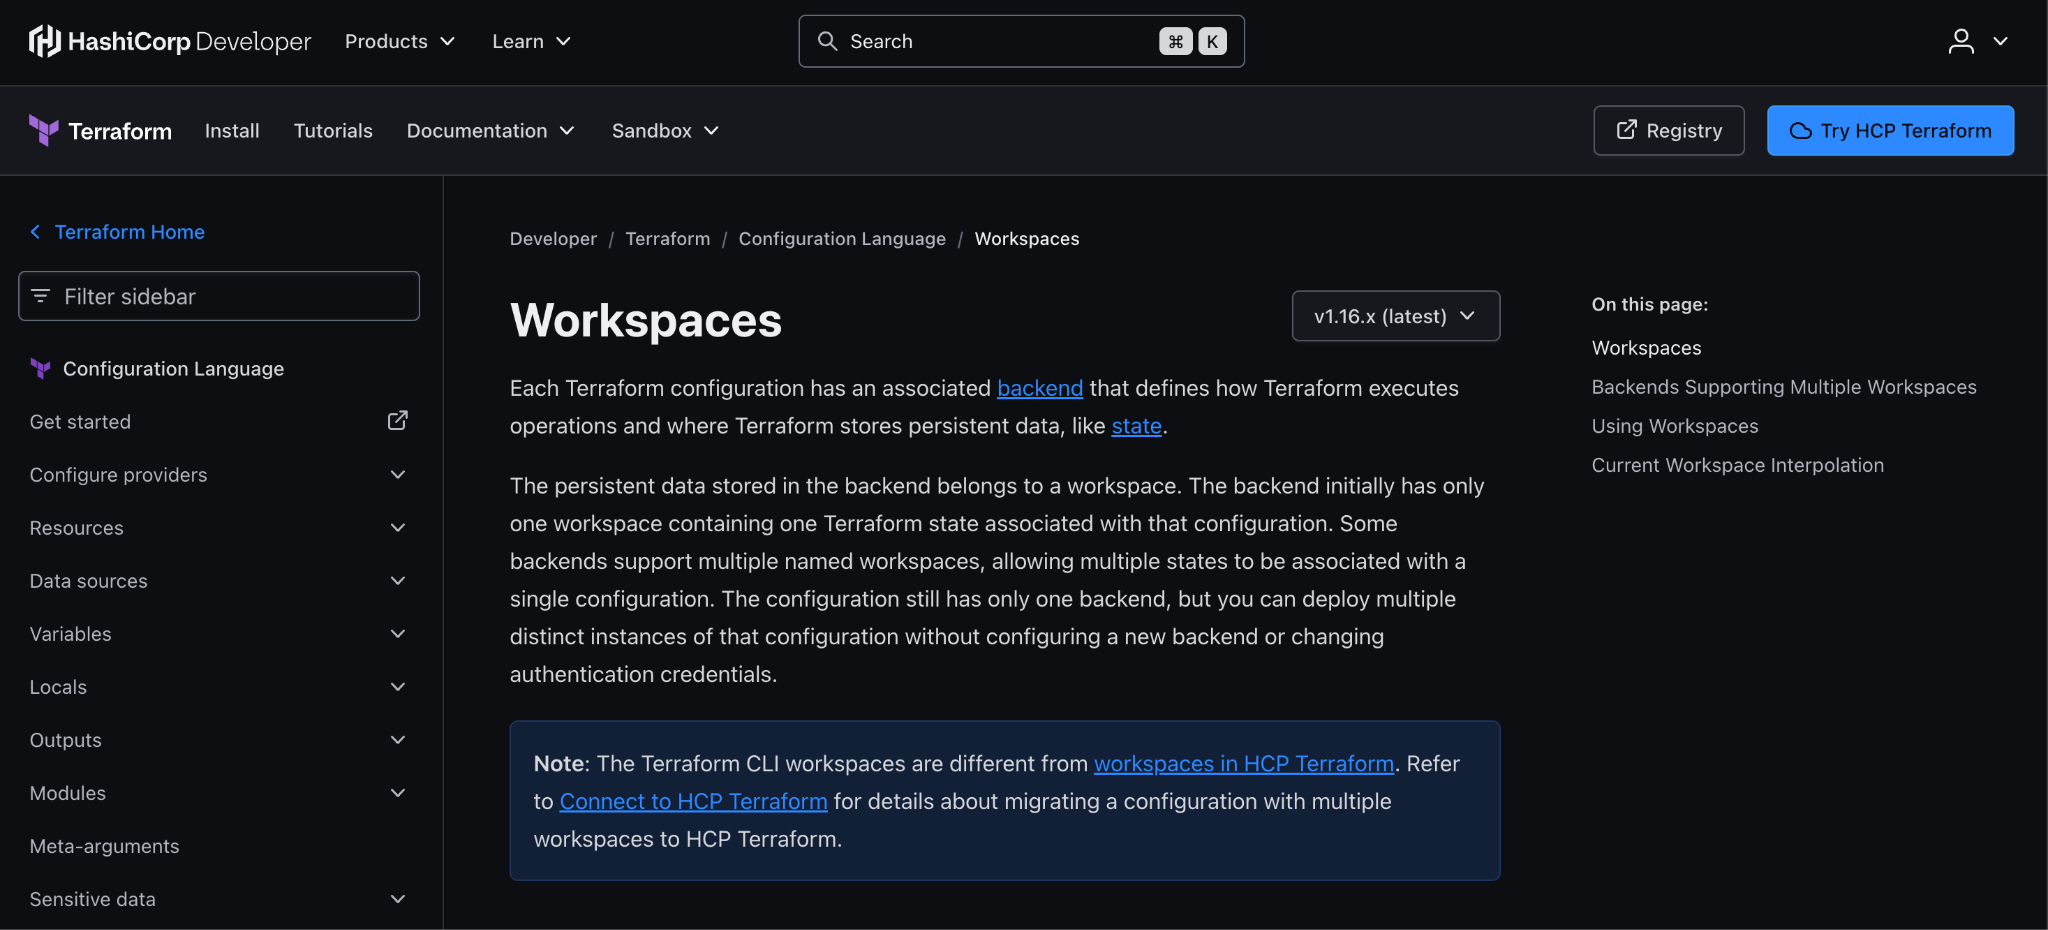Click the Filter sidebar input
Viewport: 2048px width, 930px height.
coord(219,296)
